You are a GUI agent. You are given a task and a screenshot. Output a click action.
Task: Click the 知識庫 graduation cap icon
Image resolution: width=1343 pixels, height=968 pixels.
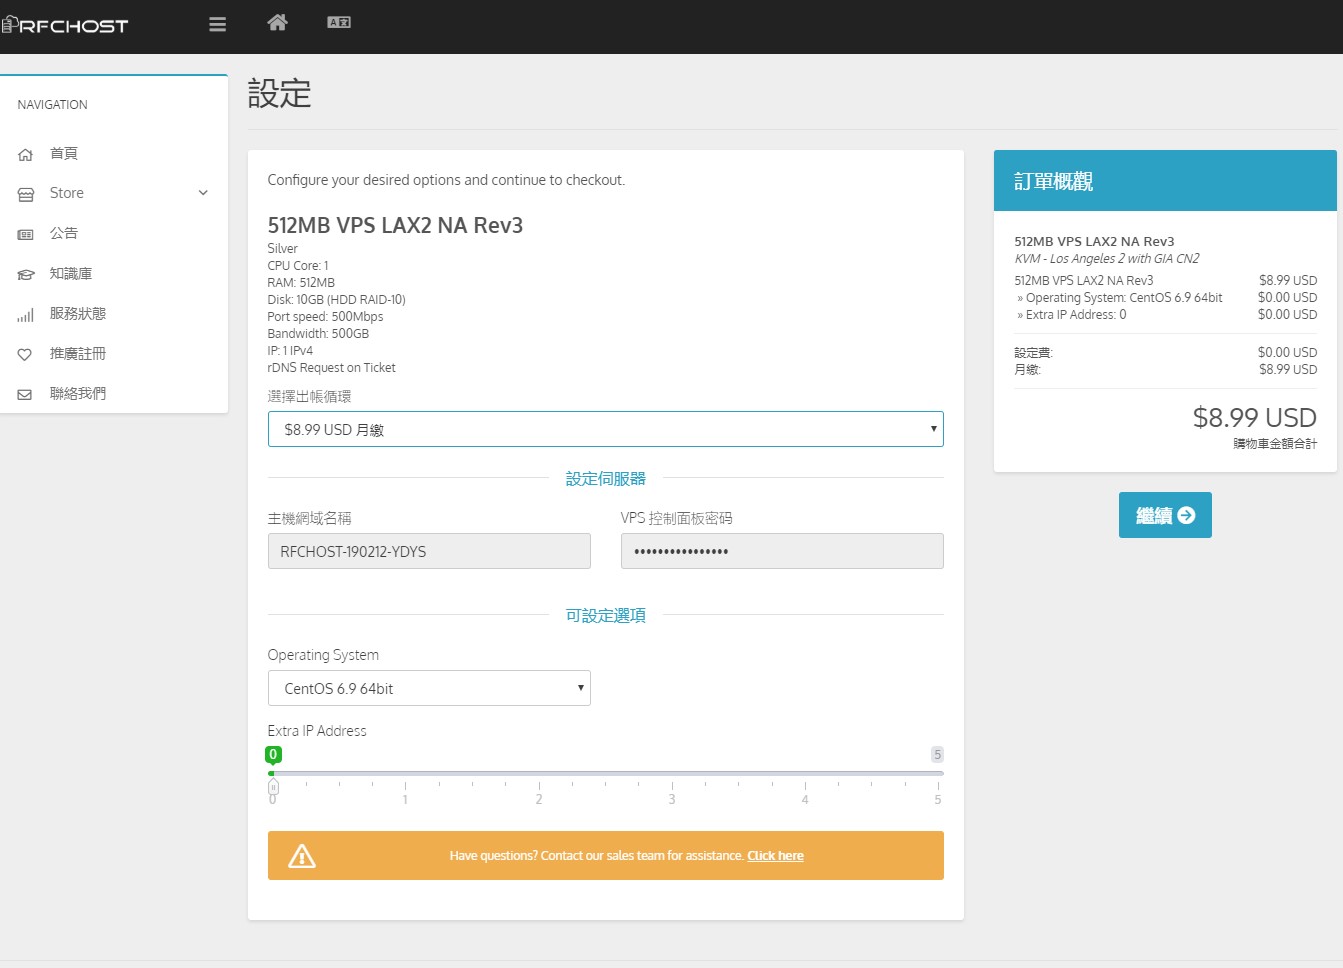point(26,274)
